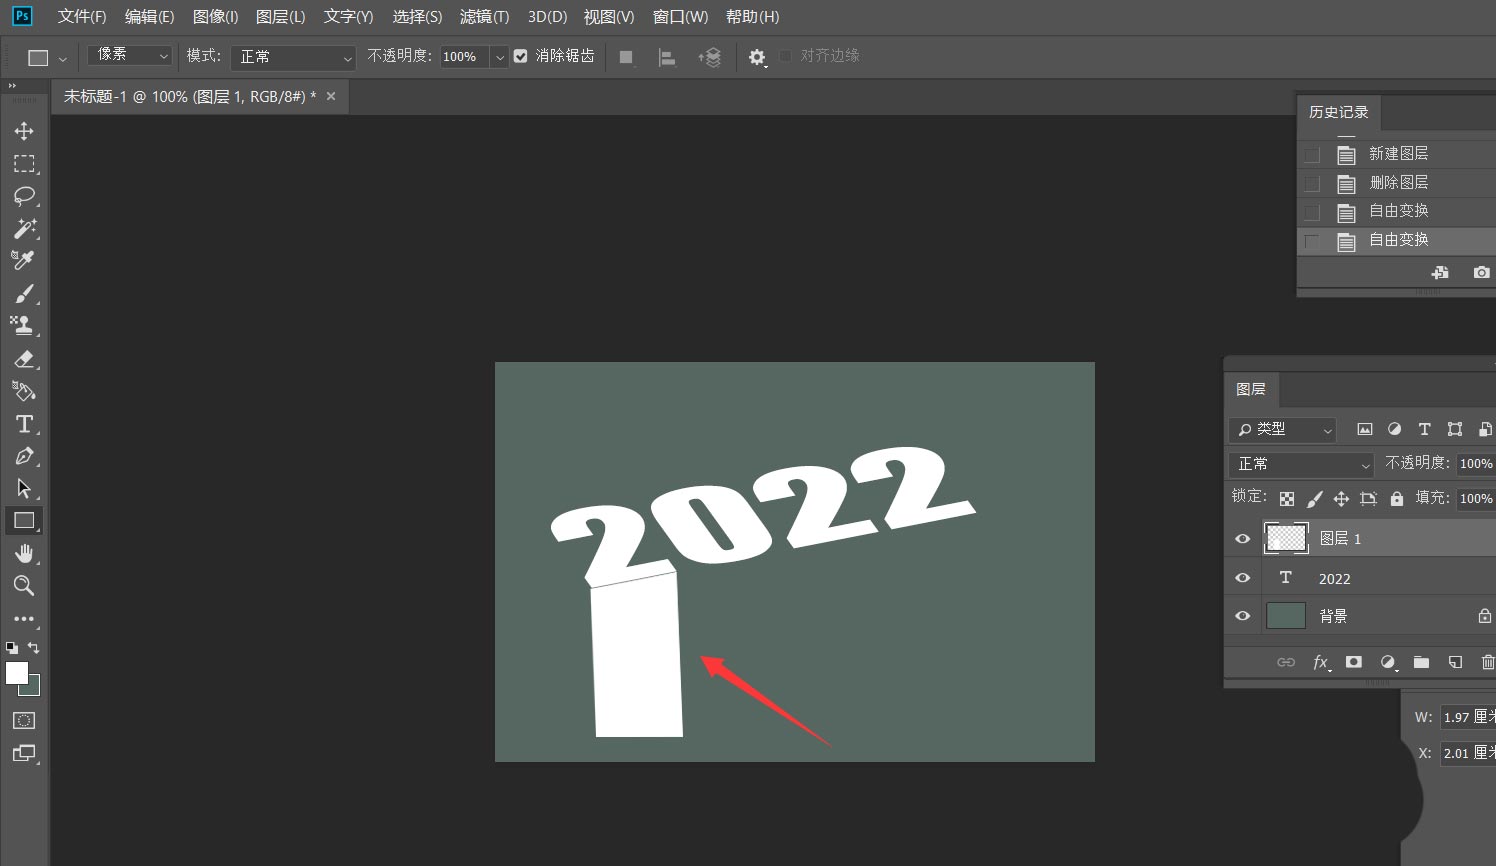
Task: Select the Zoom tool
Action: pyautogui.click(x=24, y=585)
